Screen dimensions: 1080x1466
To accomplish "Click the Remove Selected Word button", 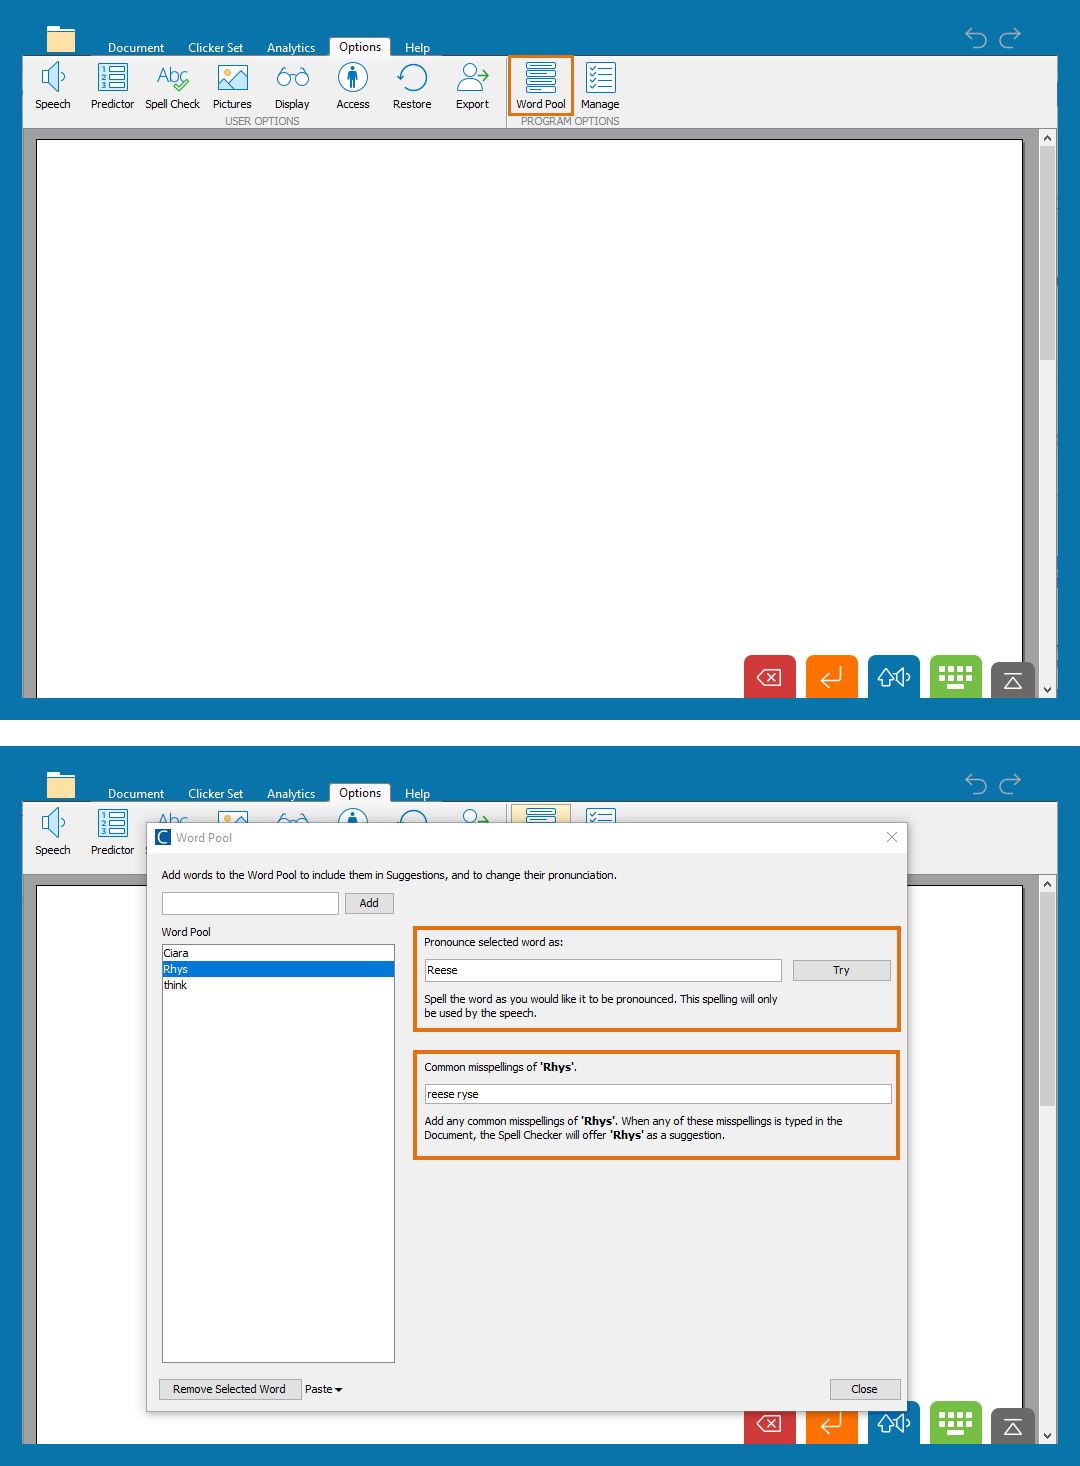I will pos(229,1389).
